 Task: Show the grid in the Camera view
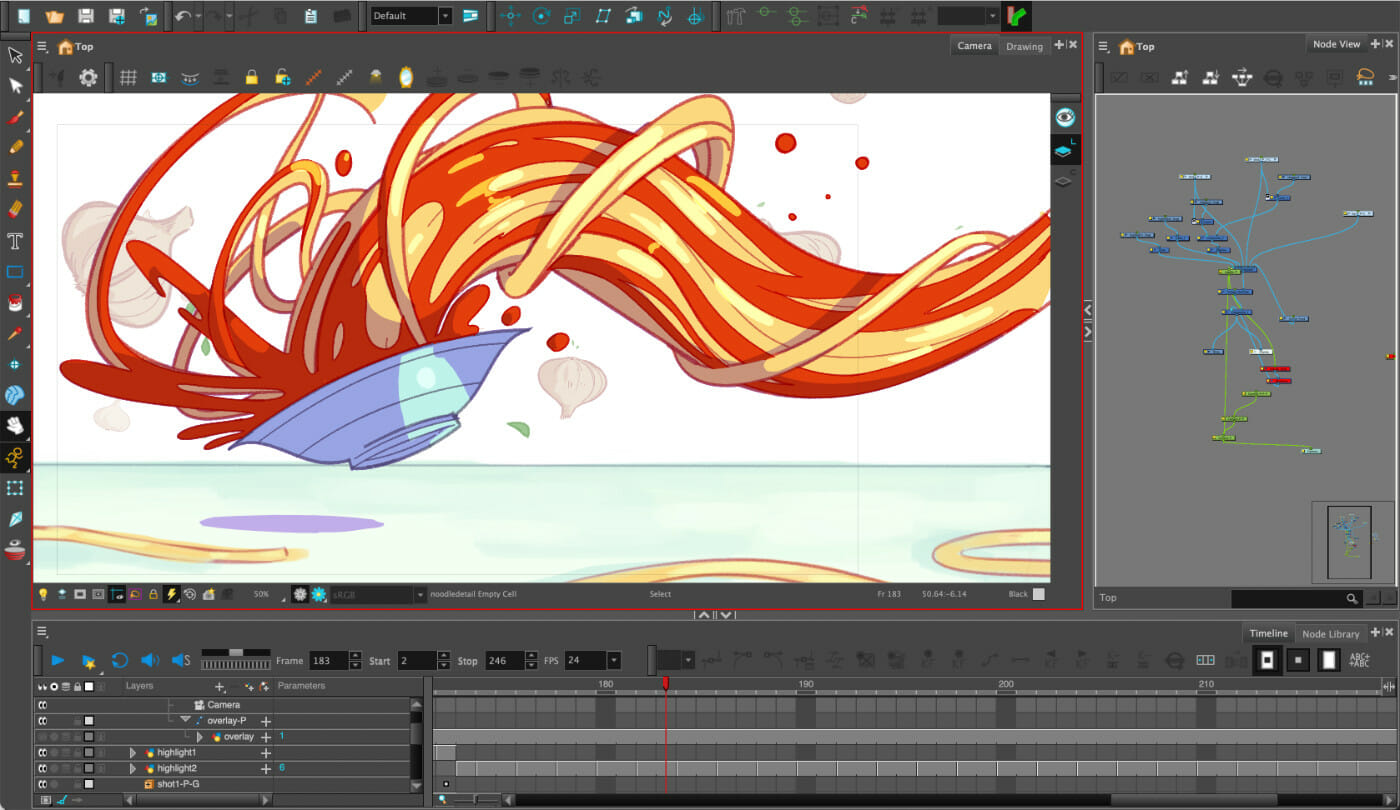pyautogui.click(x=128, y=77)
